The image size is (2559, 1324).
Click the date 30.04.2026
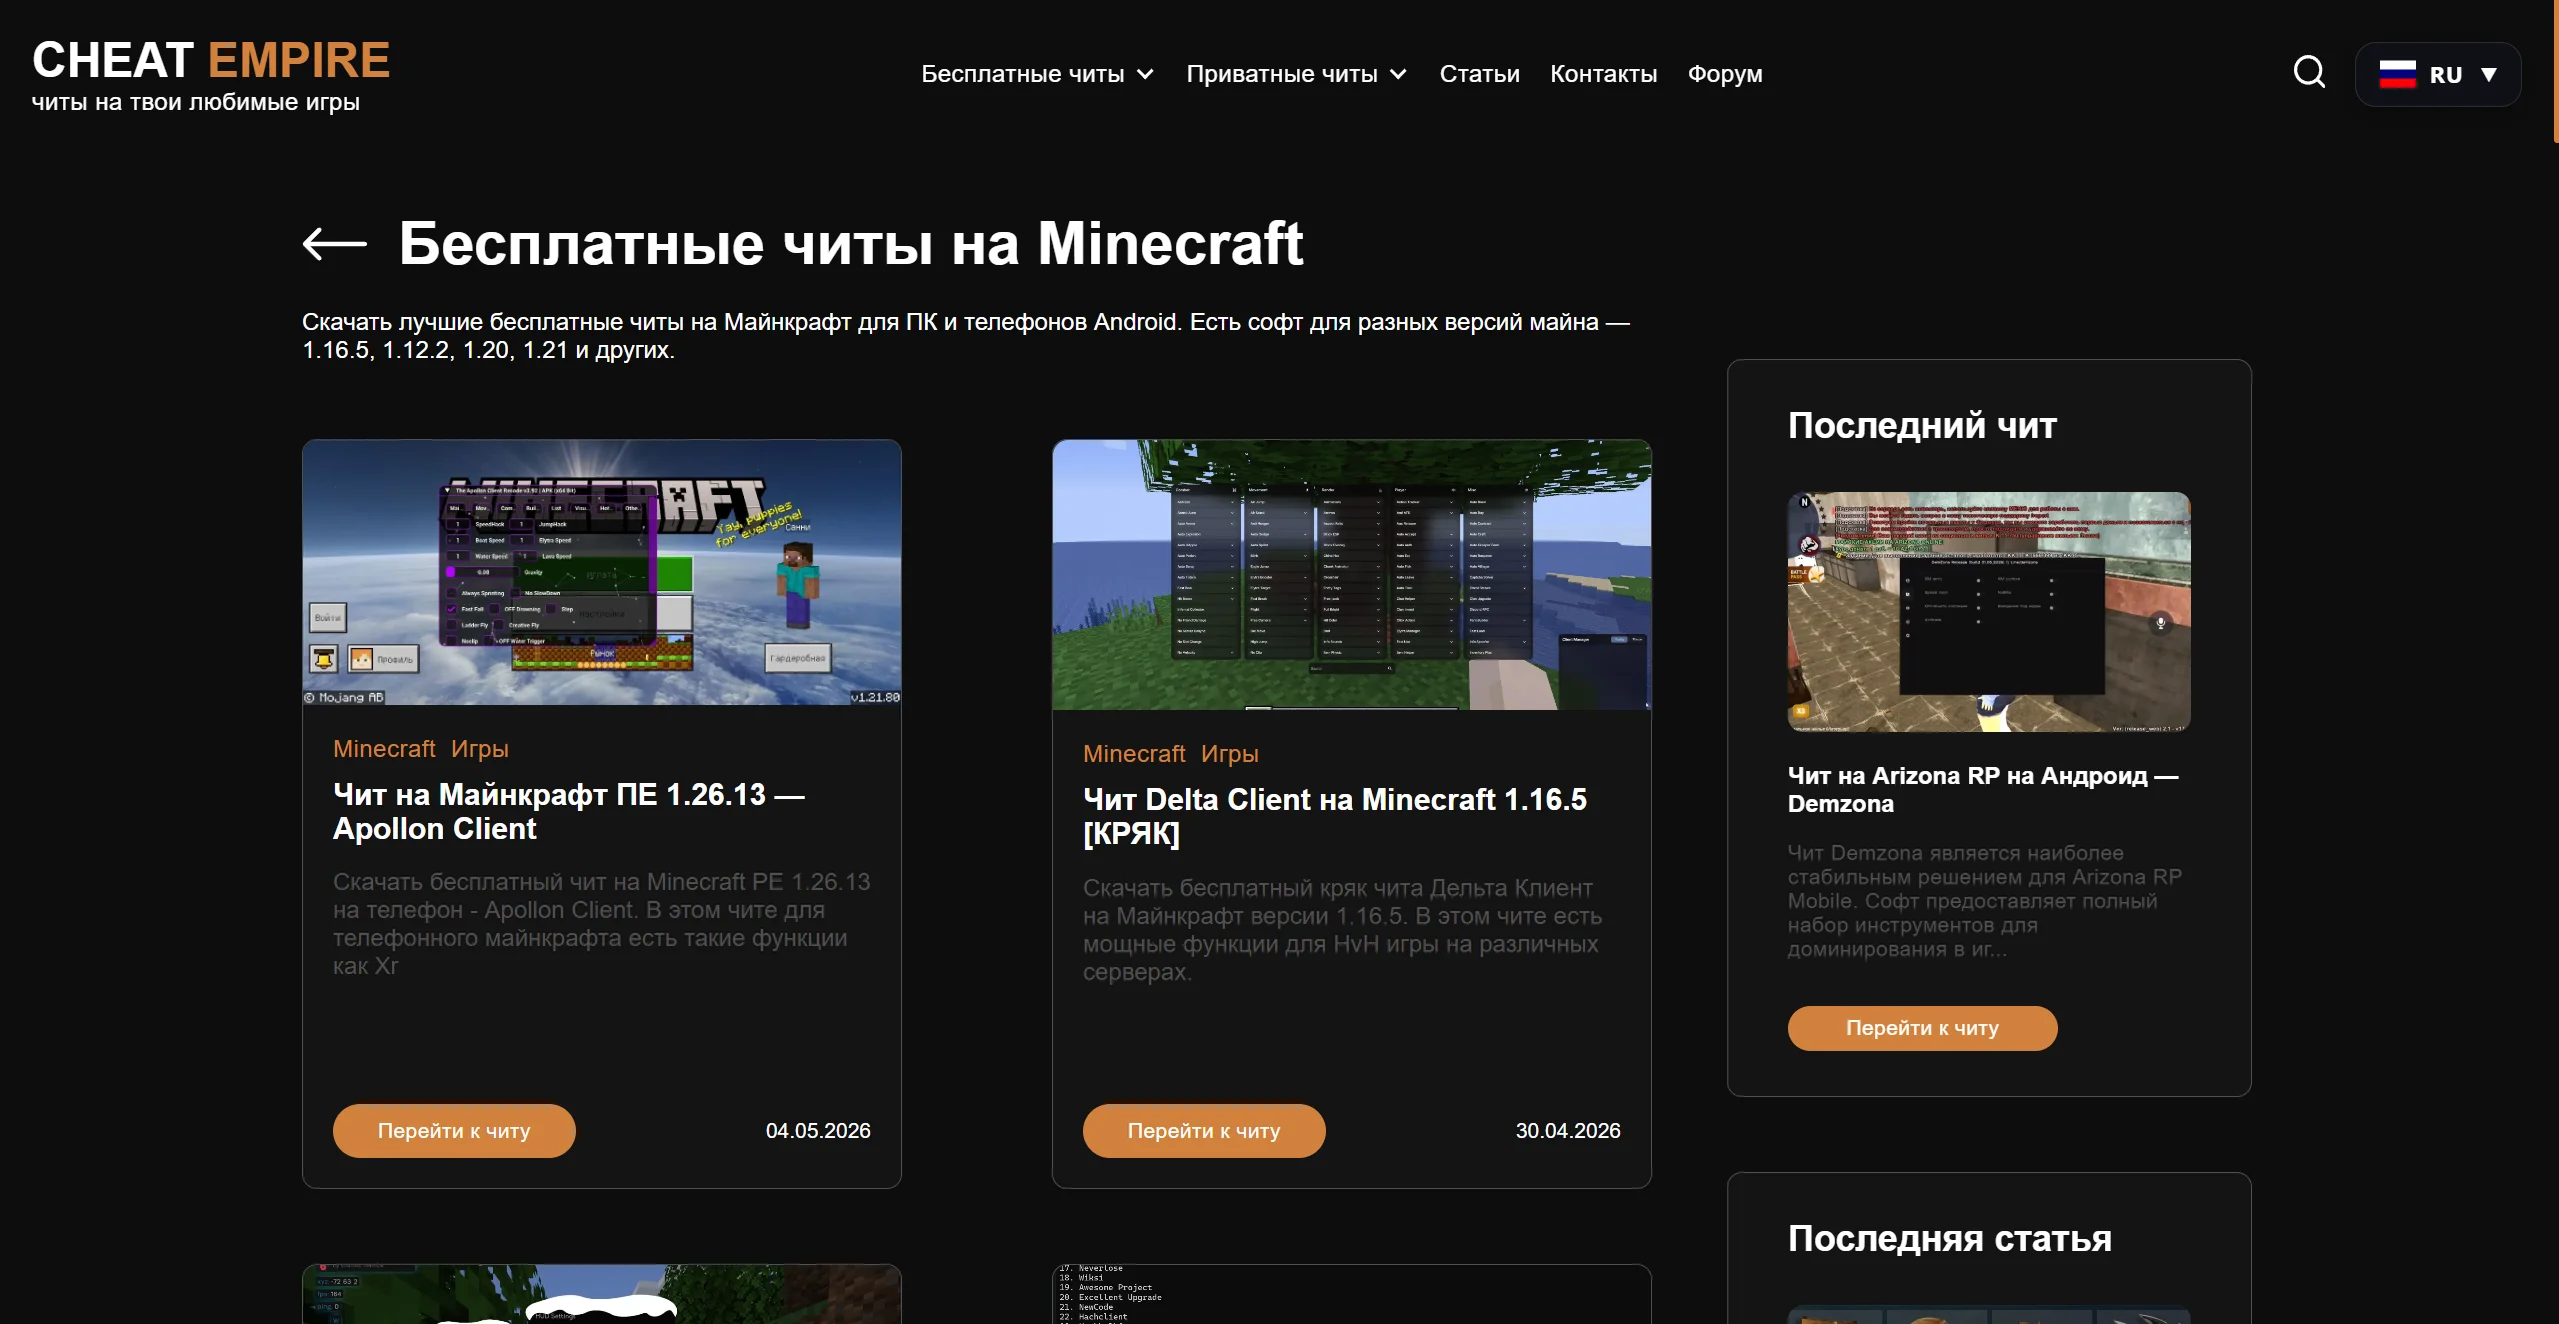click(1568, 1131)
